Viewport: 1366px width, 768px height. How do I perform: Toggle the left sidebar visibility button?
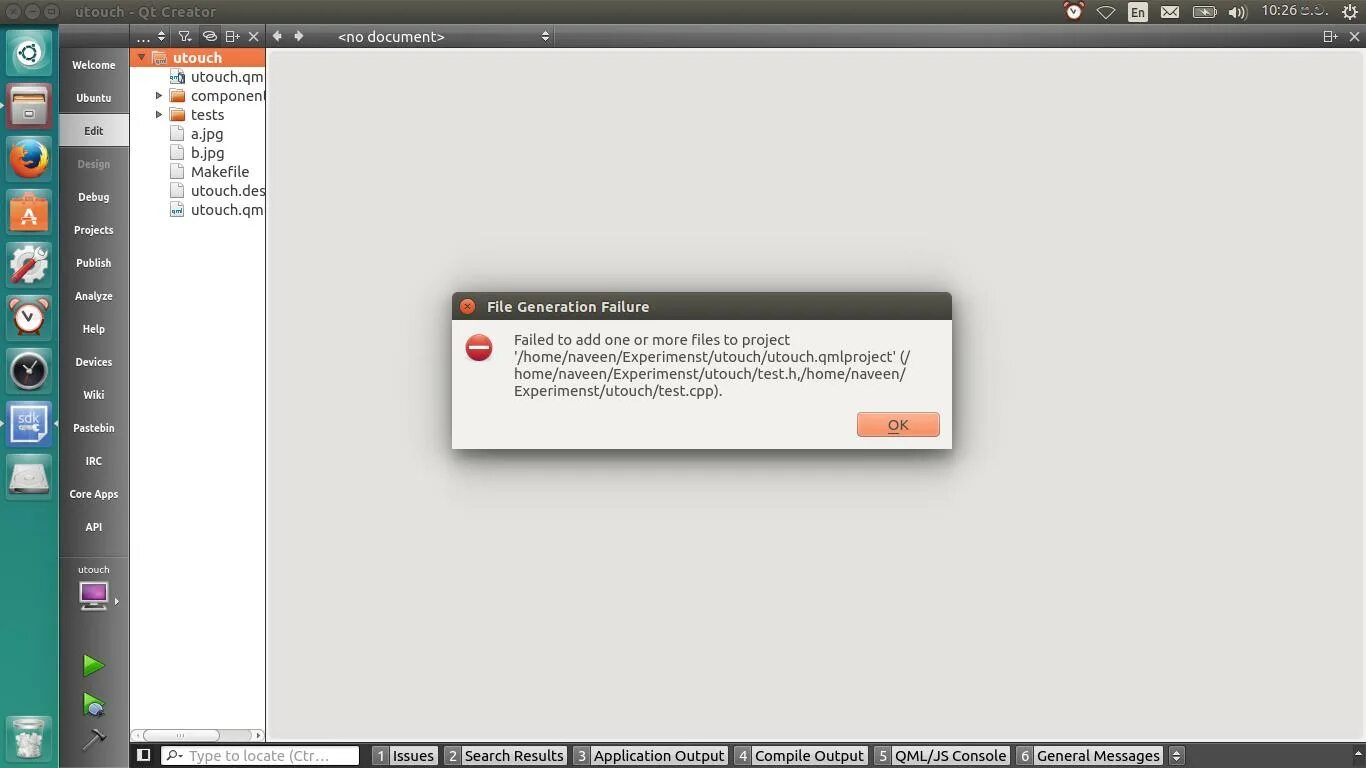[x=143, y=755]
